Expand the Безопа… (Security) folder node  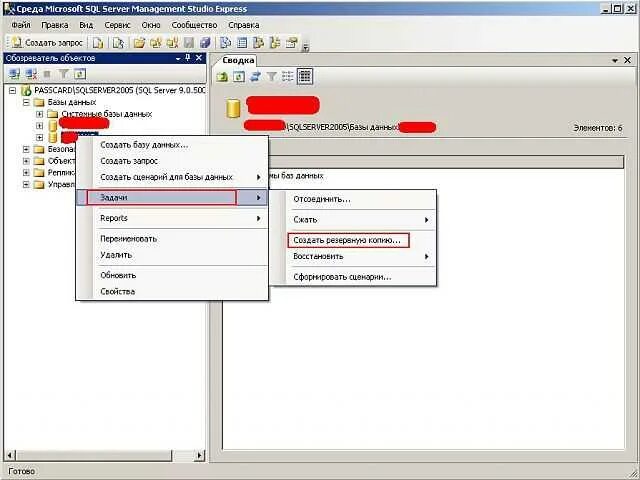(26, 149)
